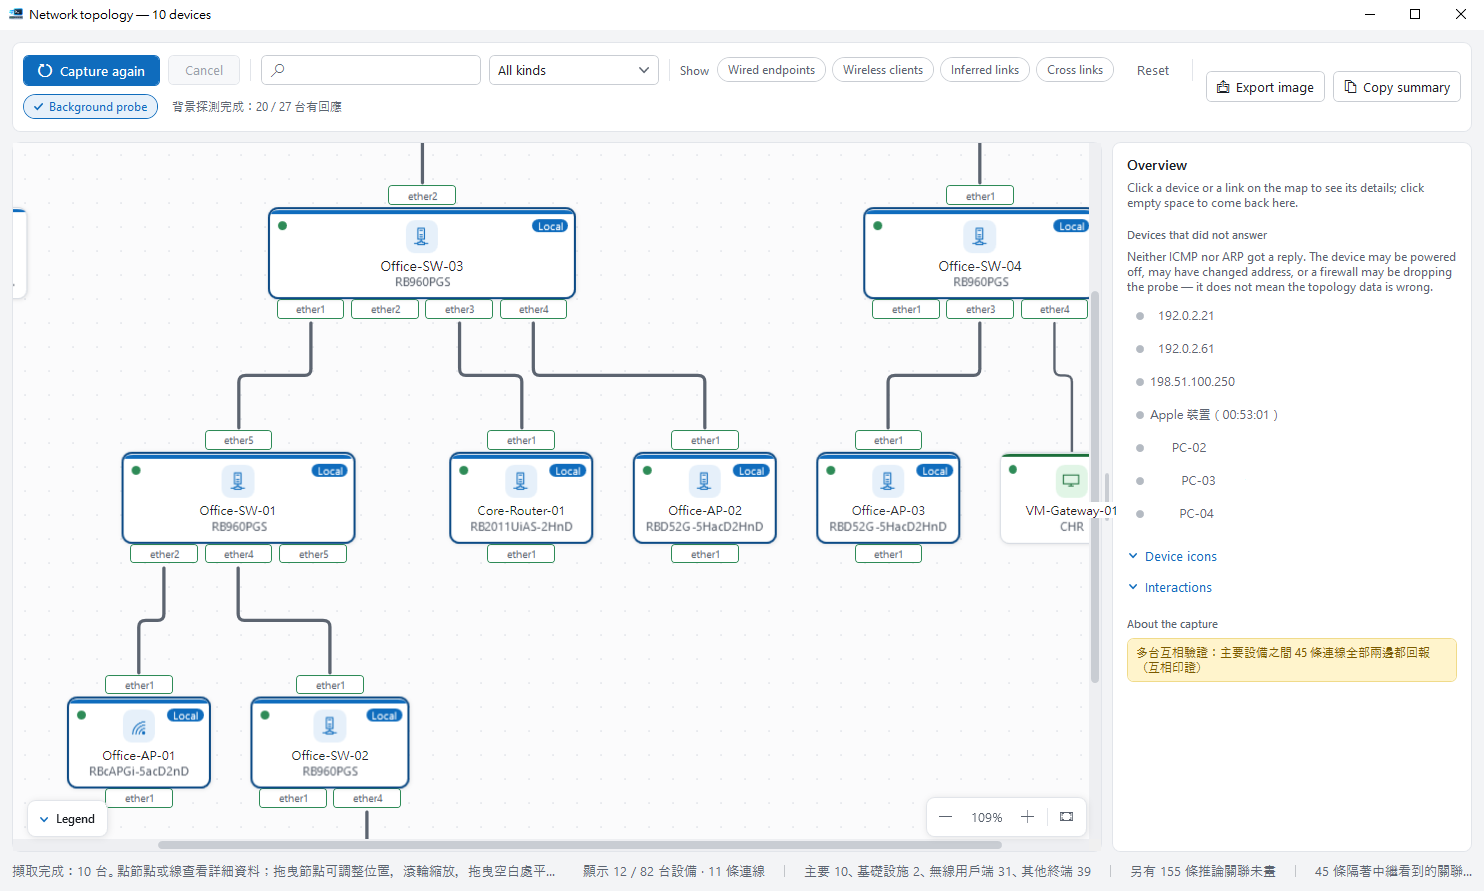Select the PC-03 list entry
The height and width of the screenshot is (891, 1484).
tap(1198, 481)
